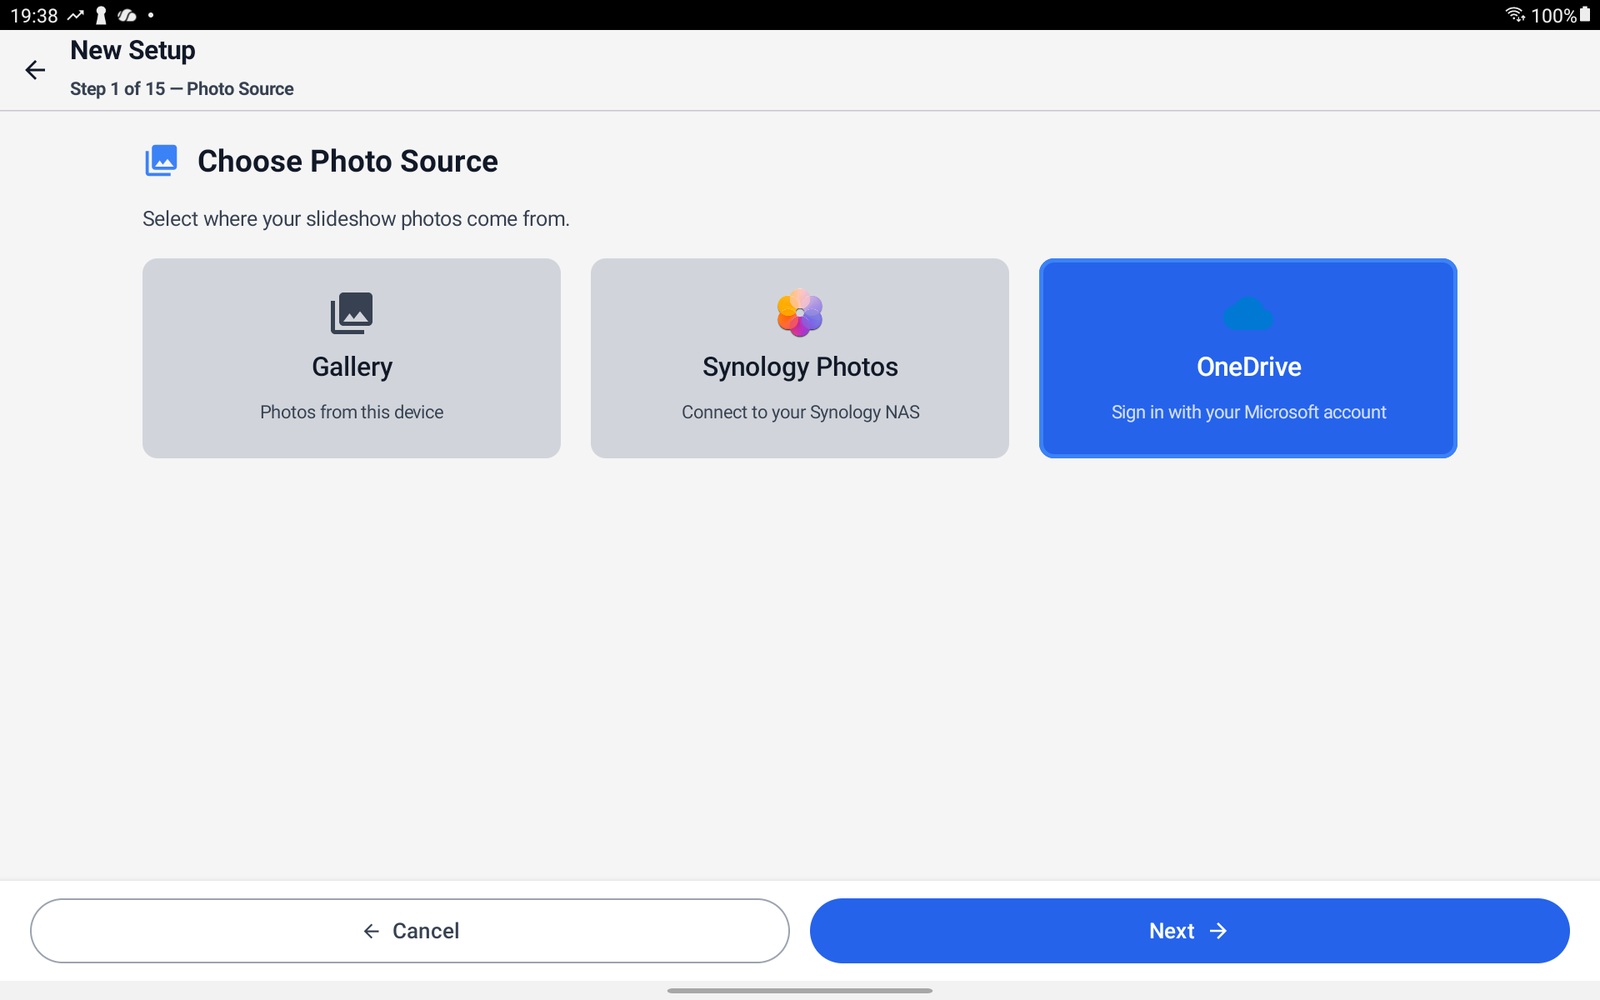Tap the chart-line notification icon in status bar
This screenshot has width=1600, height=1000.
coord(76,16)
